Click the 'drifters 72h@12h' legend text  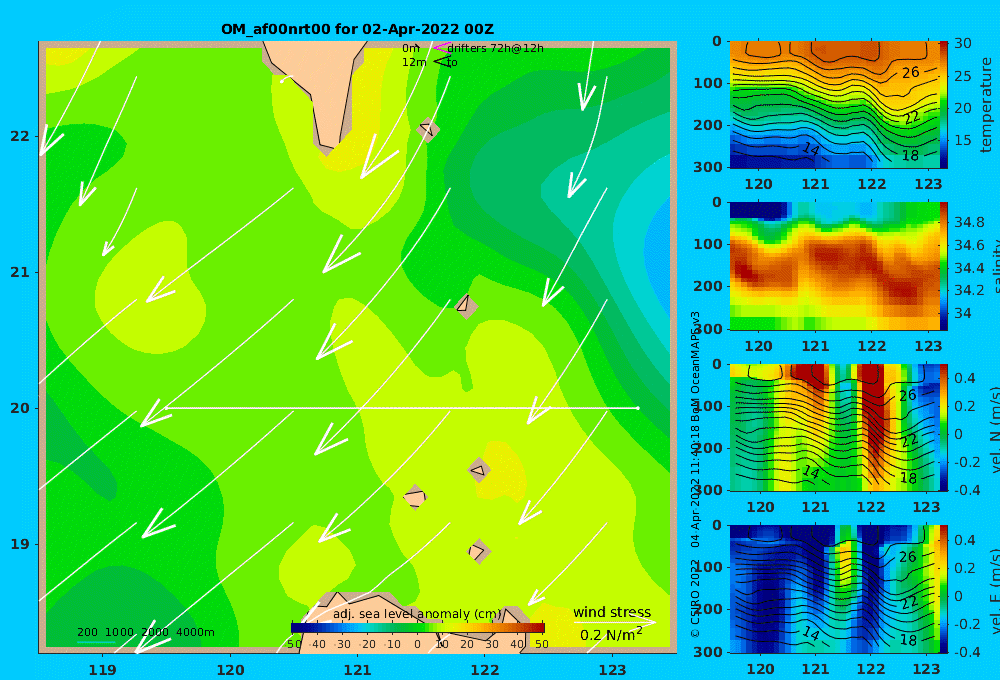(x=495, y=48)
